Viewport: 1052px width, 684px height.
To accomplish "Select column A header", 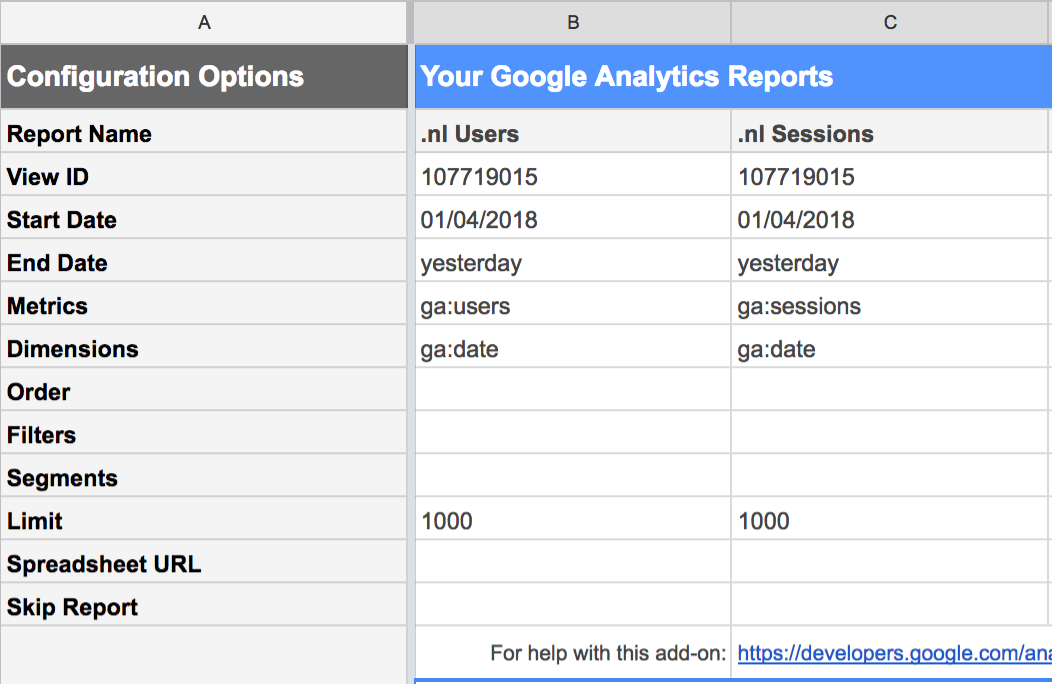I will 204,22.
